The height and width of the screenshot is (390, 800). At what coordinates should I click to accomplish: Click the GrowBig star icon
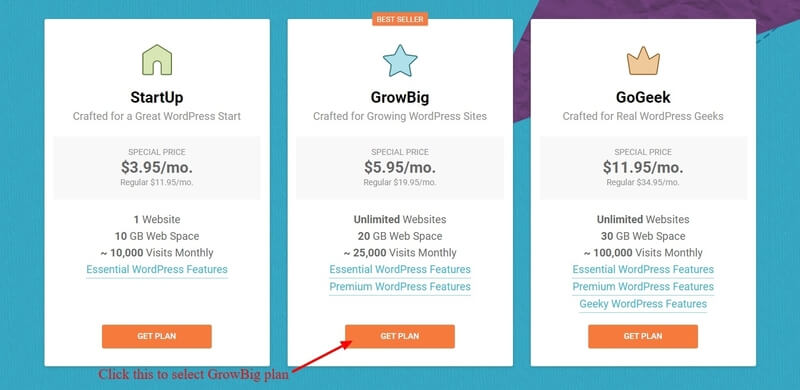[x=400, y=60]
